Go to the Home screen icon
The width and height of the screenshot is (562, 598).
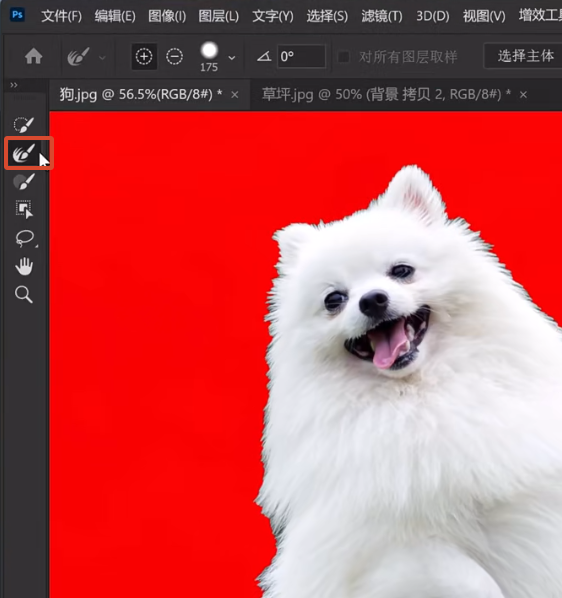point(34,56)
